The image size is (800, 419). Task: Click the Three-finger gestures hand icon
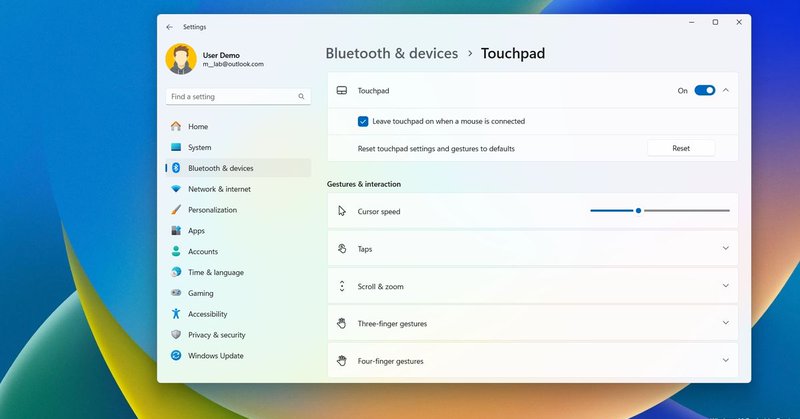coord(342,323)
